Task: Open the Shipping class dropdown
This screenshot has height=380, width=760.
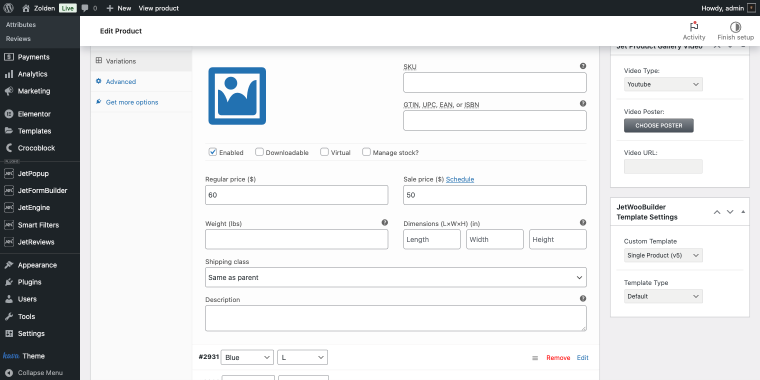Action: pos(396,277)
